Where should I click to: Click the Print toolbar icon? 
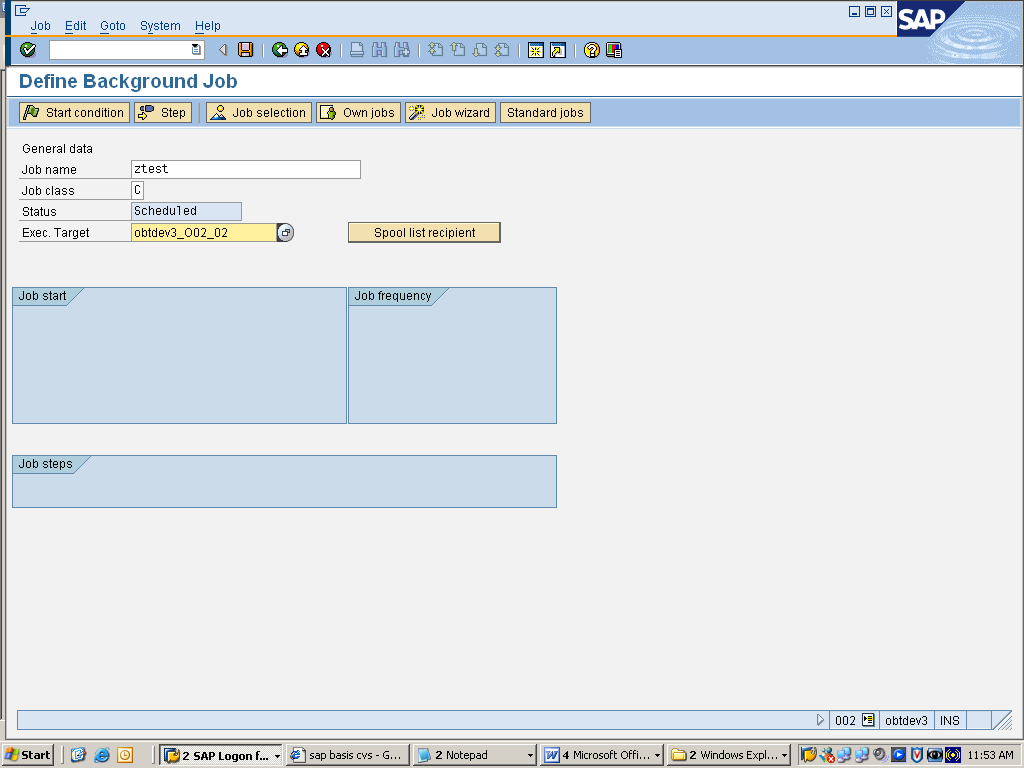coord(356,49)
